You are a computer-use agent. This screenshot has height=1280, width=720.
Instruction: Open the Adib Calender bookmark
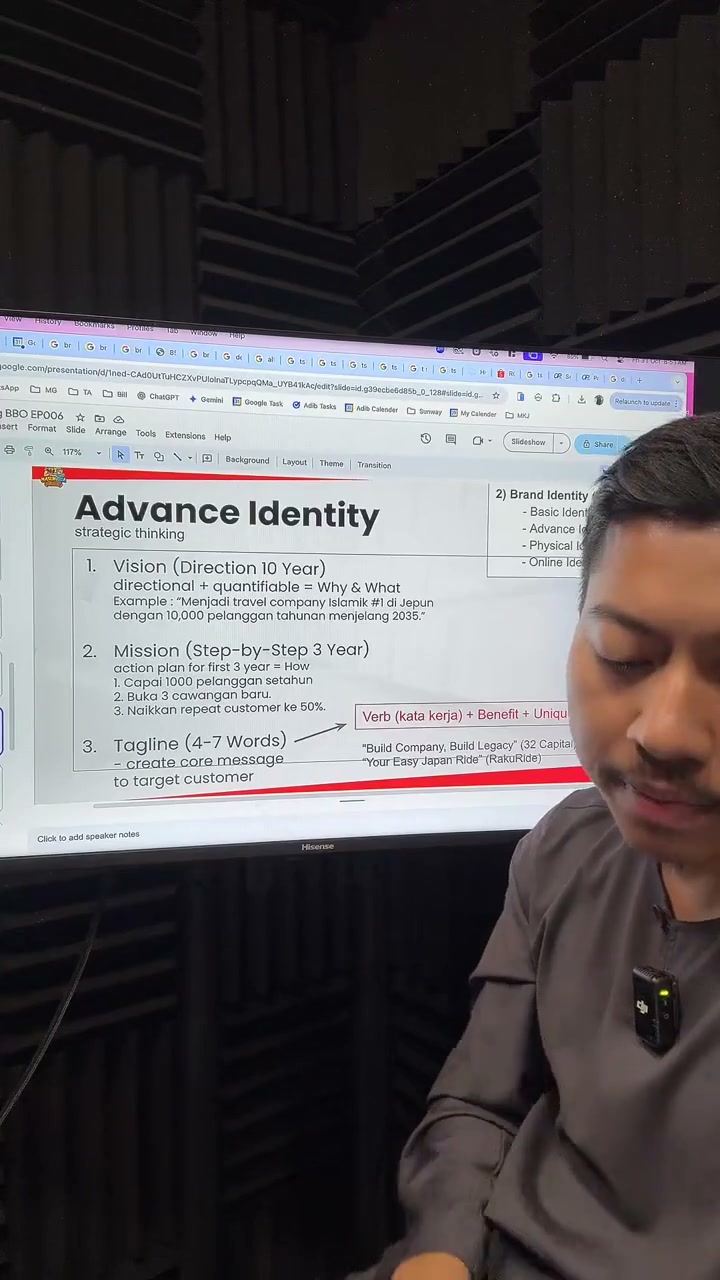click(371, 408)
